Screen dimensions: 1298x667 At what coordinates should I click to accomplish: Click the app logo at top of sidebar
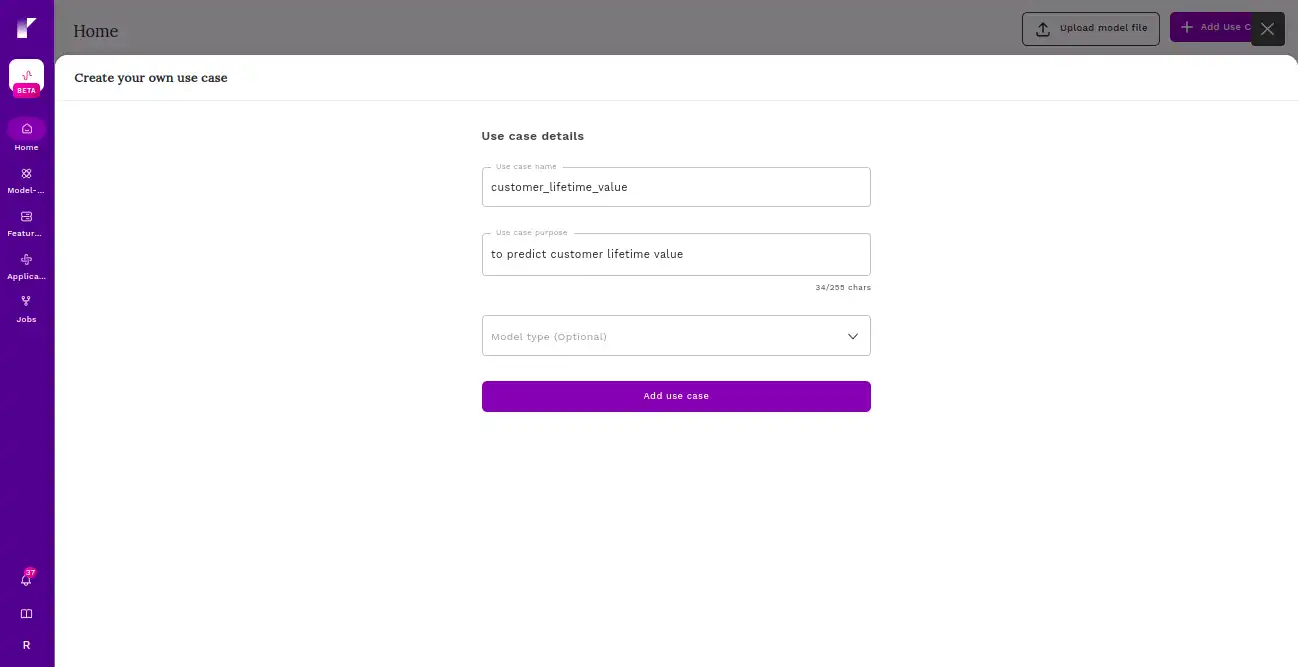(26, 28)
